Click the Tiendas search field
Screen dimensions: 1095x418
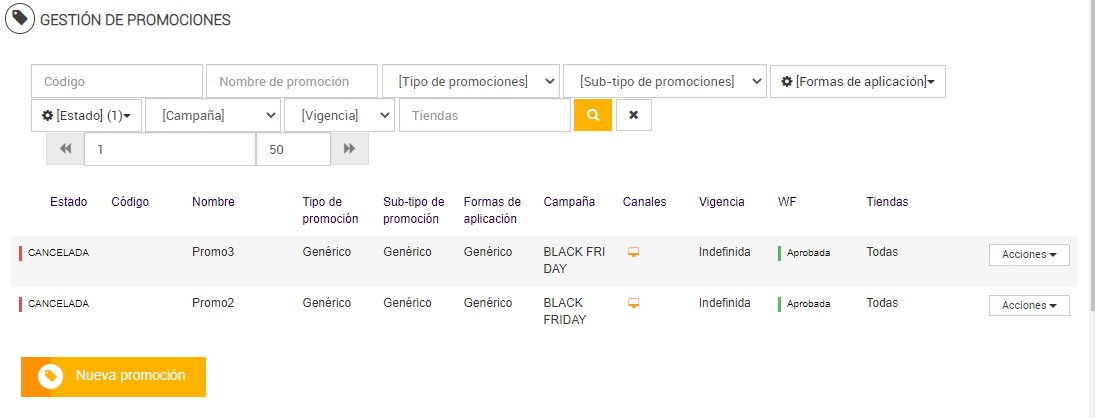485,115
